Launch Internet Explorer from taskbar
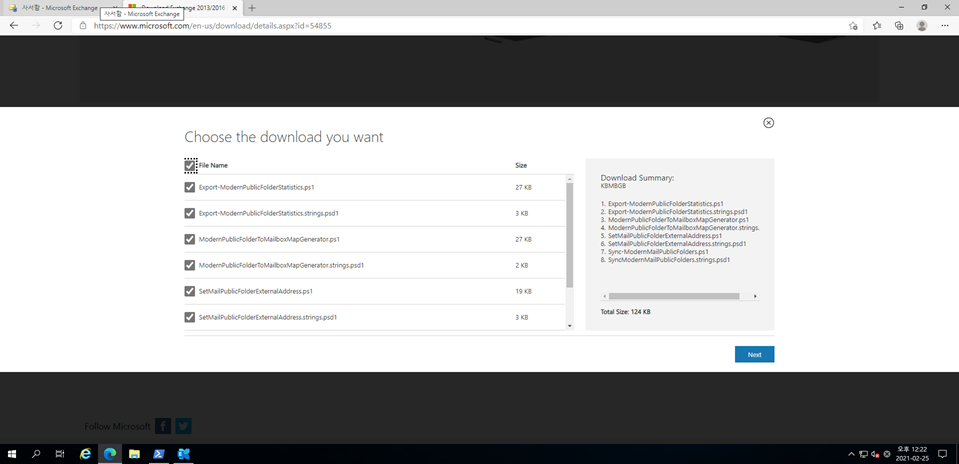Image resolution: width=959 pixels, height=464 pixels. 86,454
